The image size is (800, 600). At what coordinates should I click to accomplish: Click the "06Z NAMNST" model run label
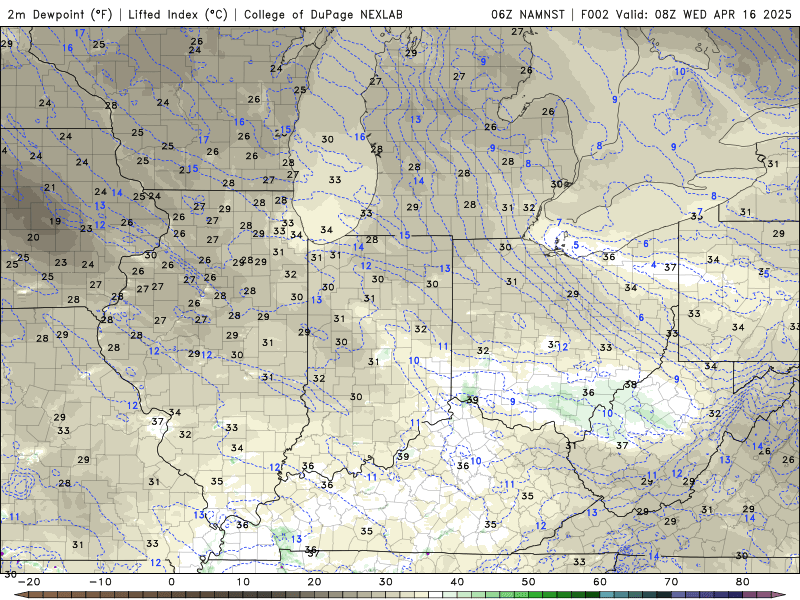coord(528,14)
